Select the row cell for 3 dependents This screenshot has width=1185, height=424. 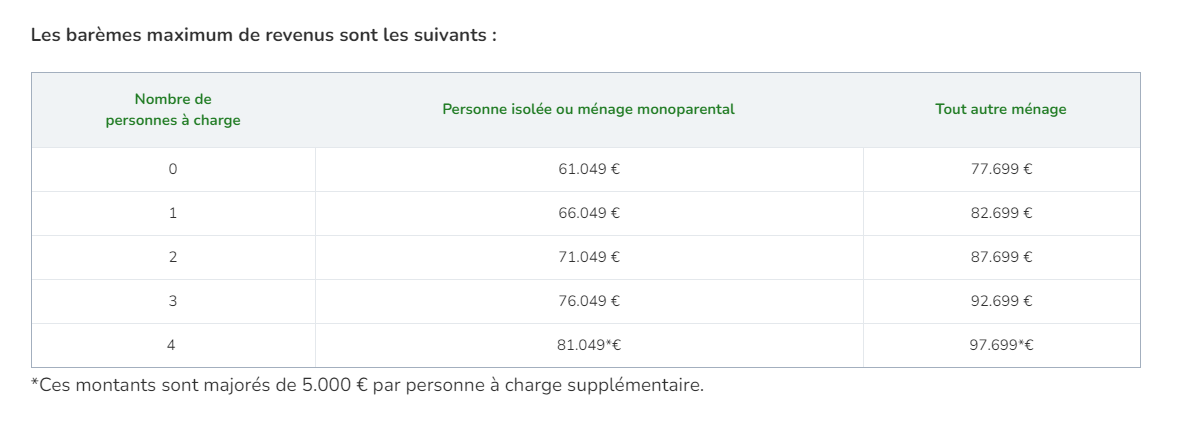pos(173,302)
